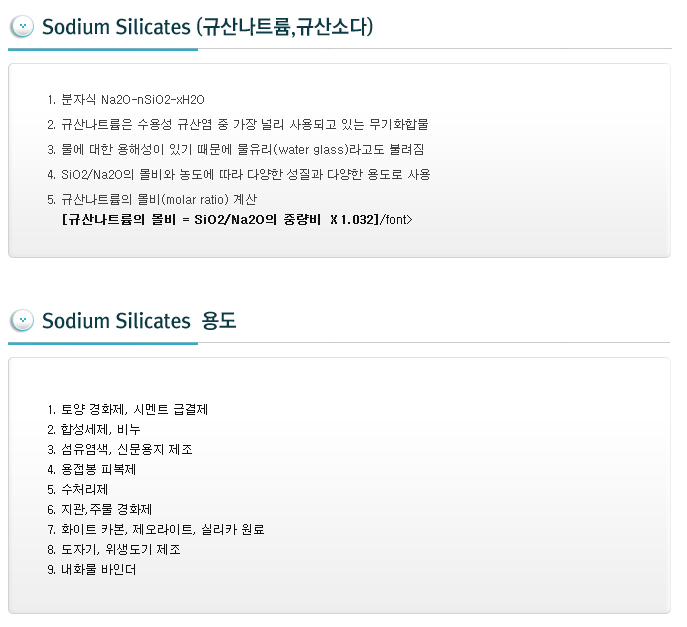Click the '용접봉 피복제' list item
Image resolution: width=687 pixels, height=627 pixels.
click(99, 469)
